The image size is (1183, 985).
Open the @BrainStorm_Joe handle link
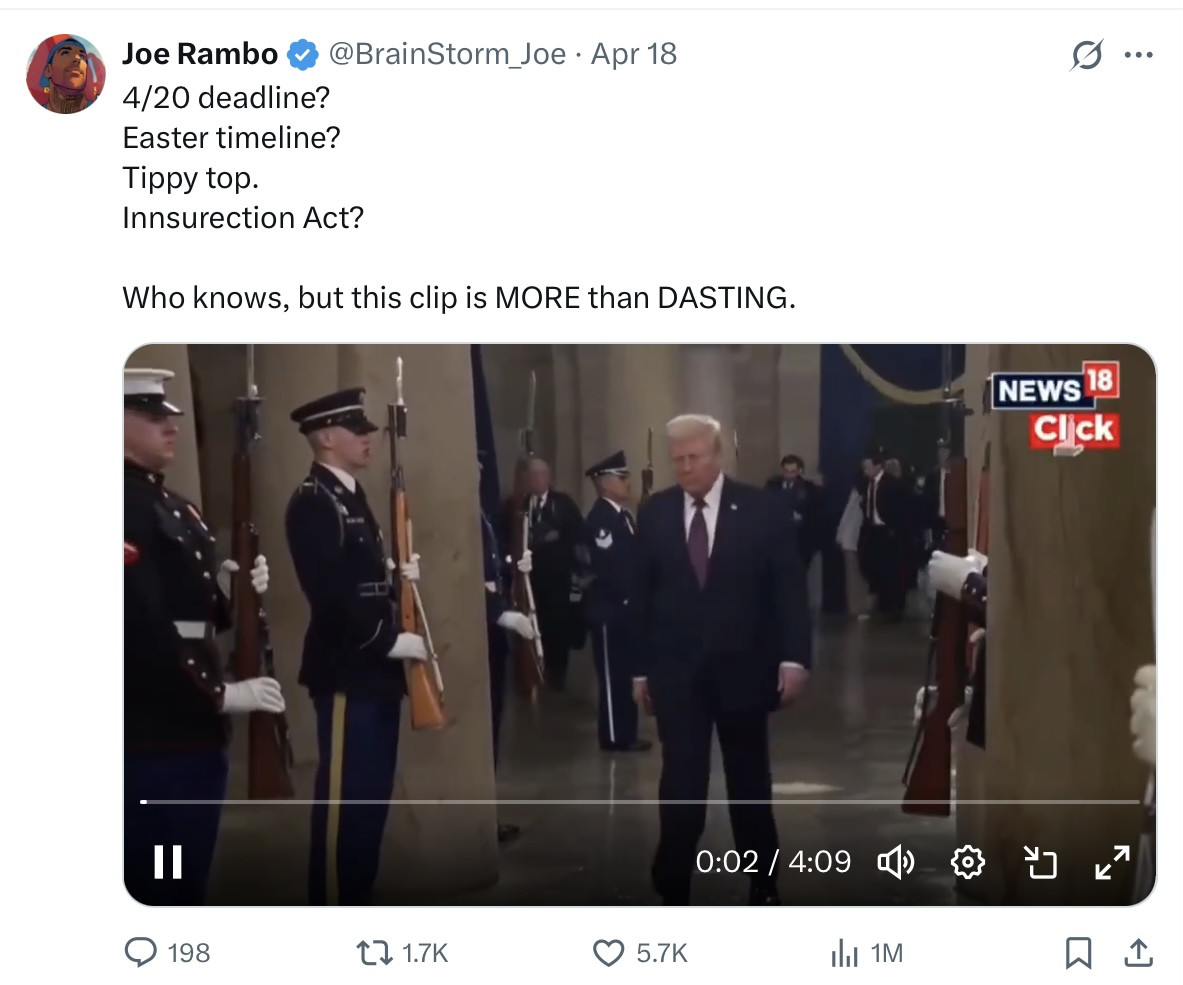[447, 54]
